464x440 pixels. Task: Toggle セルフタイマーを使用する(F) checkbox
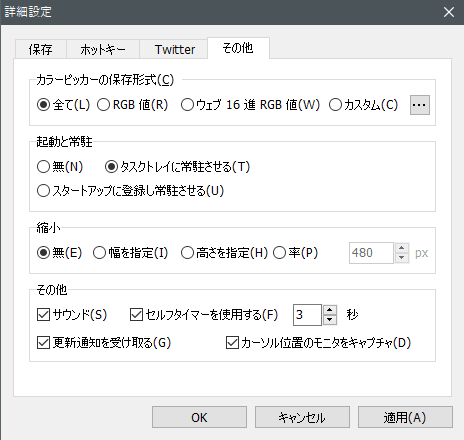click(204, 315)
